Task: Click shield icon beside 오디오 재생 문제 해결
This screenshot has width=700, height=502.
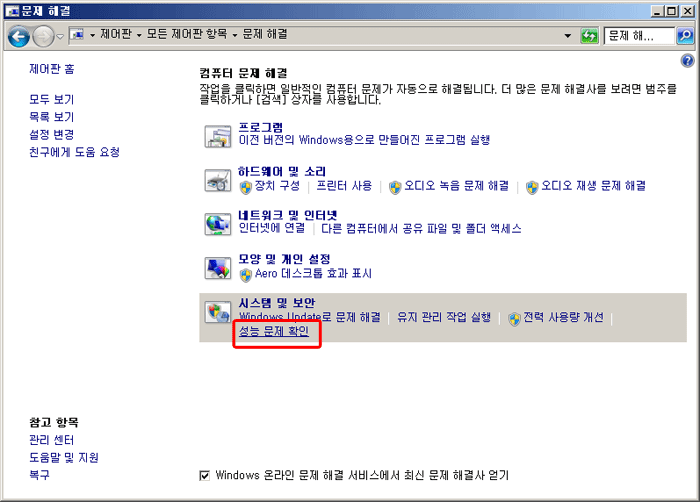Action: (x=532, y=188)
